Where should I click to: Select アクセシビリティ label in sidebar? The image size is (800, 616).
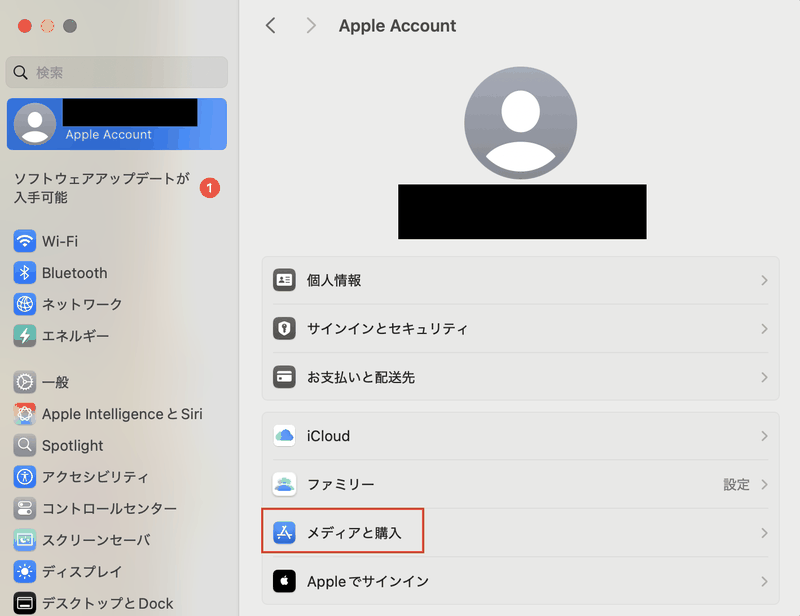[x=95, y=477]
